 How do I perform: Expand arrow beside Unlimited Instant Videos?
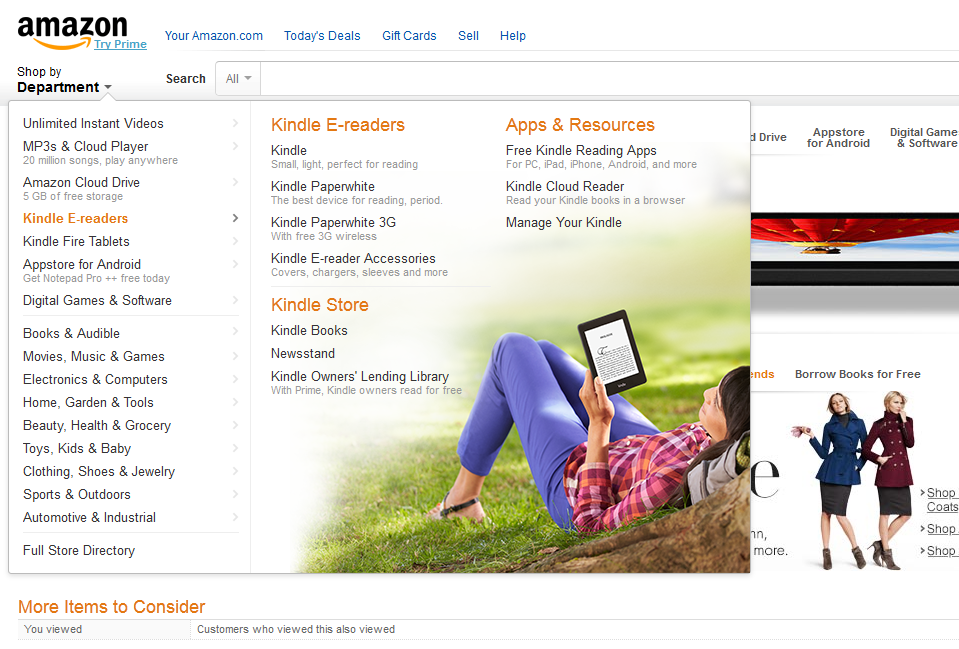tap(235, 124)
